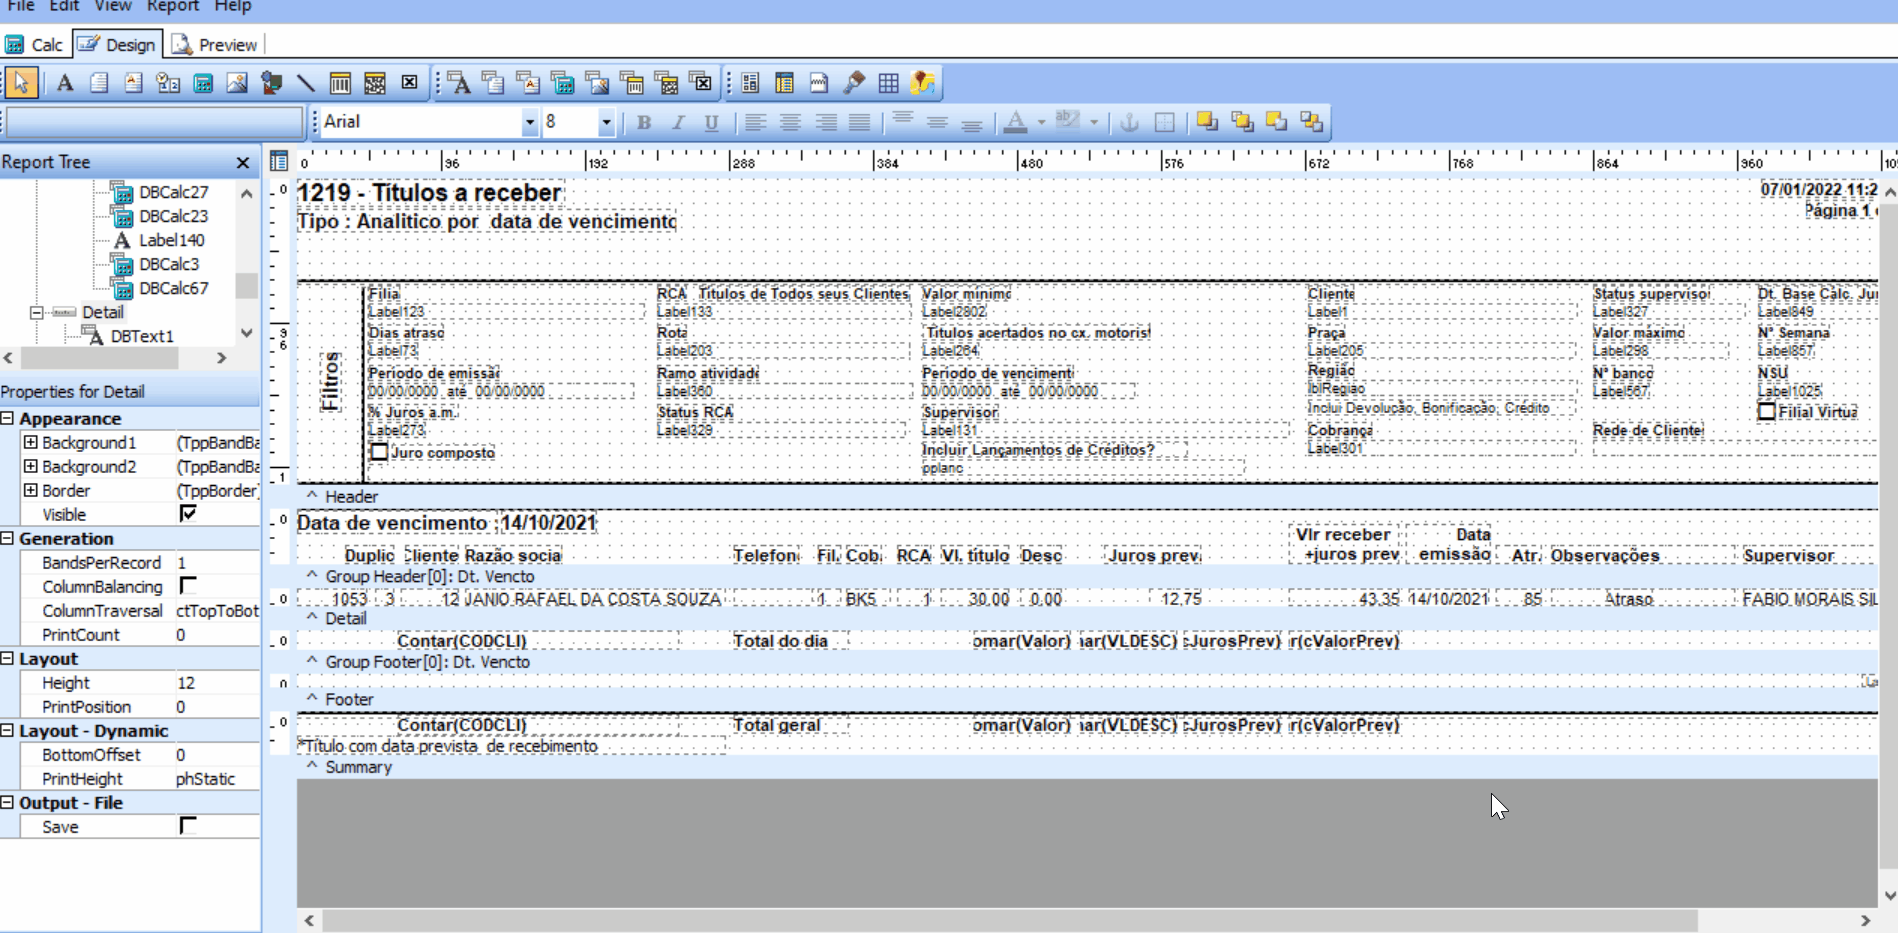Screen dimensions: 1898x933
Task: Collapse the Detail node in Report Tree
Action: pos(37,312)
